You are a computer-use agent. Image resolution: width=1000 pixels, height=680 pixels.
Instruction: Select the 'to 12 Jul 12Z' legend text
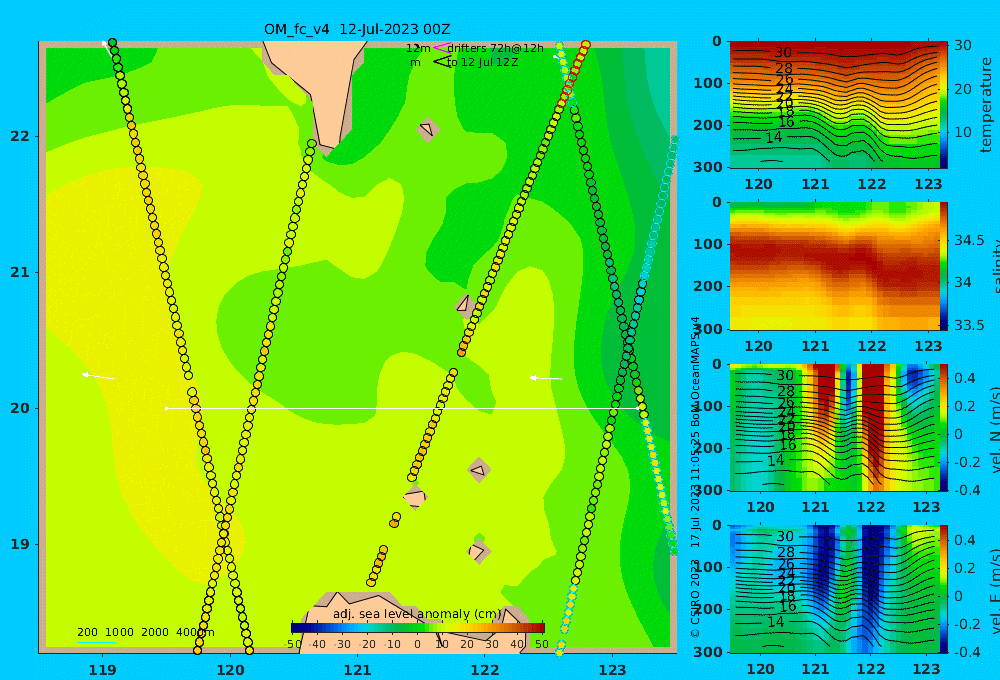(483, 63)
